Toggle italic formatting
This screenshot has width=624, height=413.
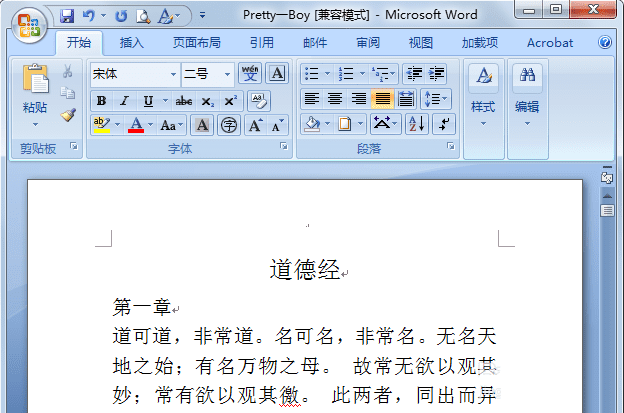125,101
